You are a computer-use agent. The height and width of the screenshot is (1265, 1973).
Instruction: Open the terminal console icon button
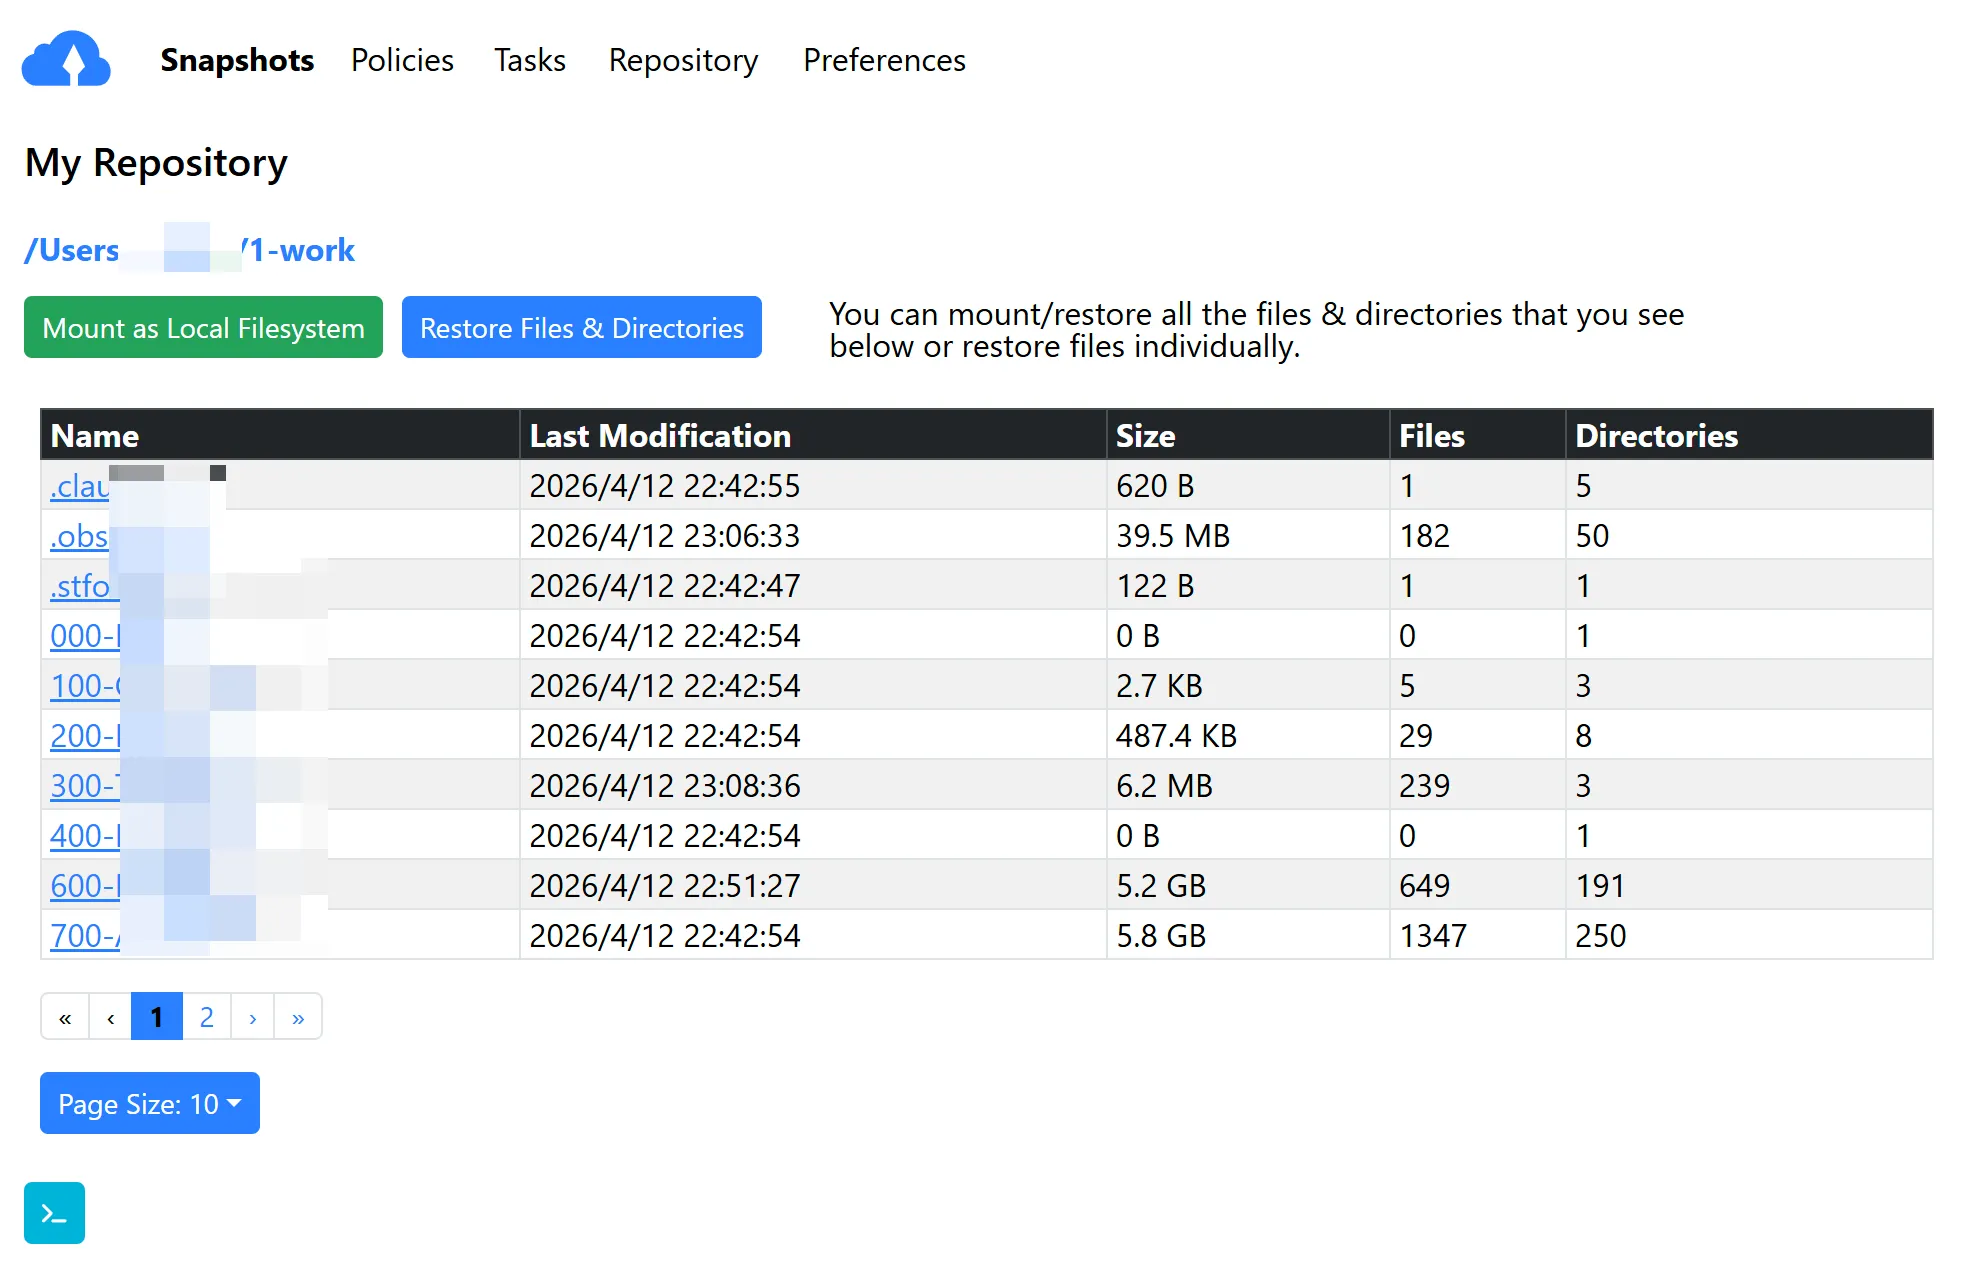(54, 1213)
